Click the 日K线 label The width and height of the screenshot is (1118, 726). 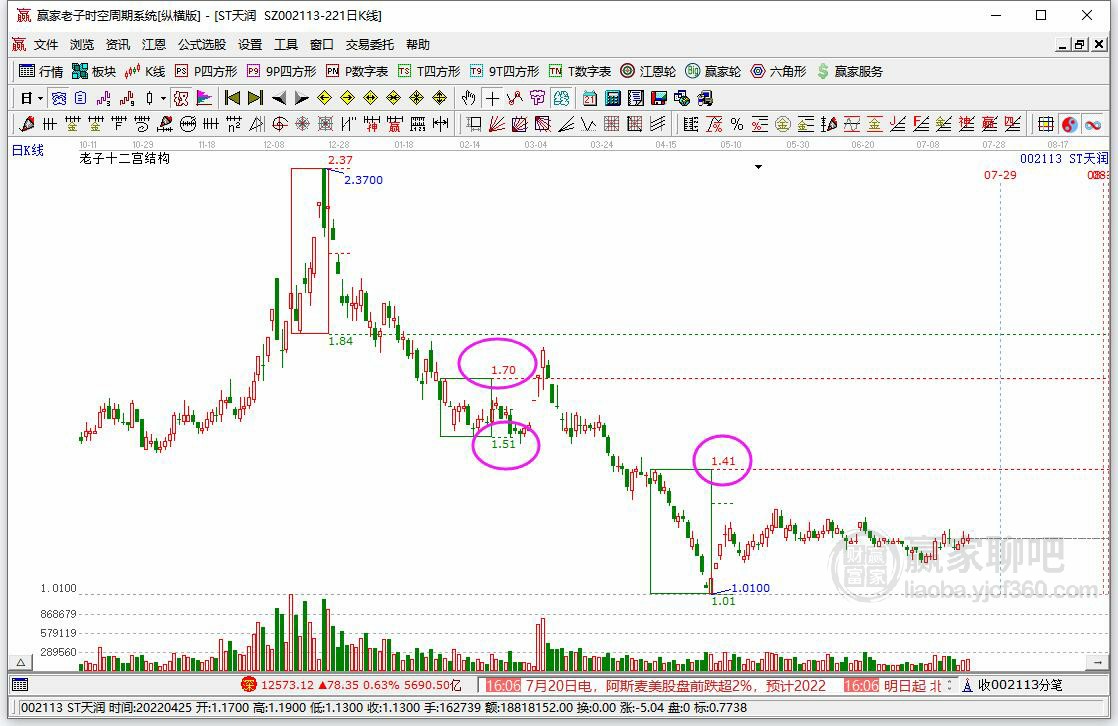[28, 150]
